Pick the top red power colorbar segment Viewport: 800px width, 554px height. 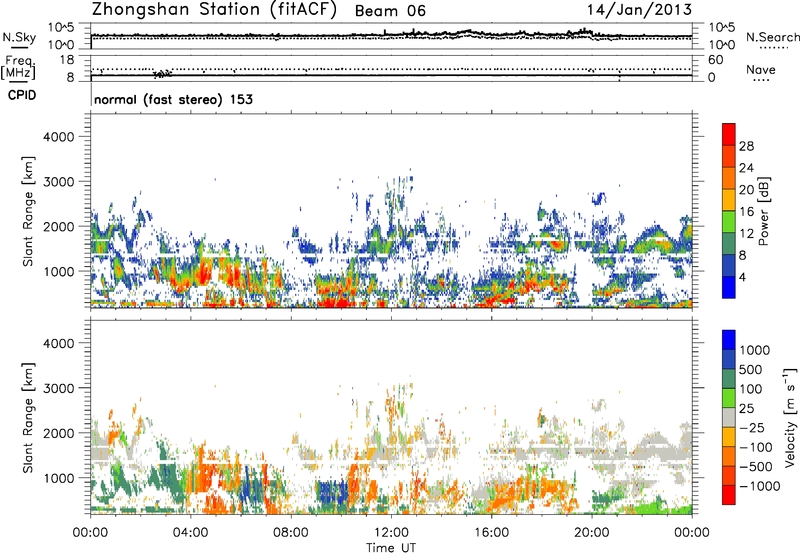click(729, 135)
